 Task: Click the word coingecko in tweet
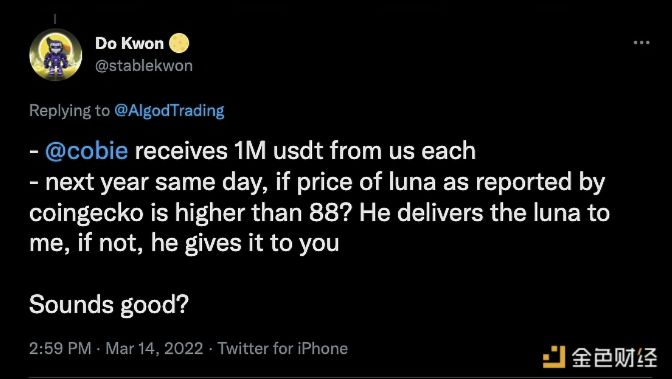pos(86,214)
